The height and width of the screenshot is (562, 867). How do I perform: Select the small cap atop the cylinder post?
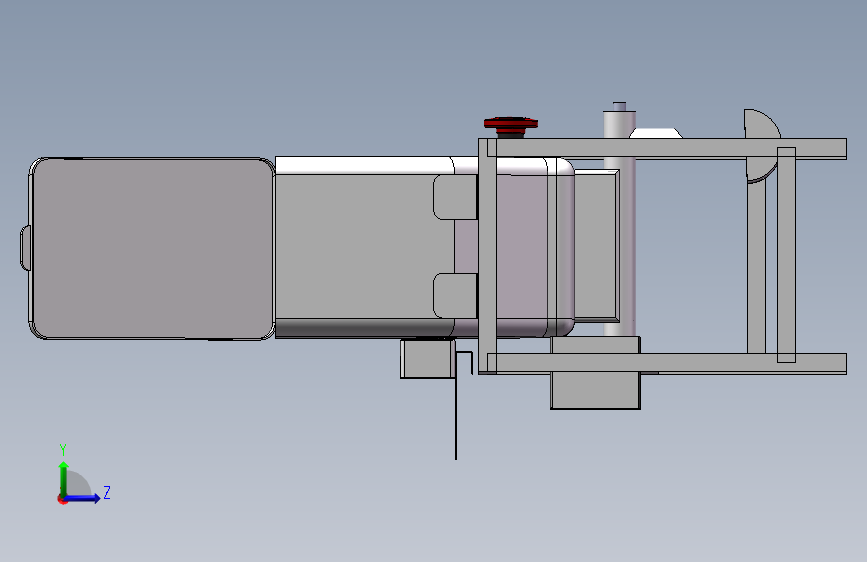point(619,106)
